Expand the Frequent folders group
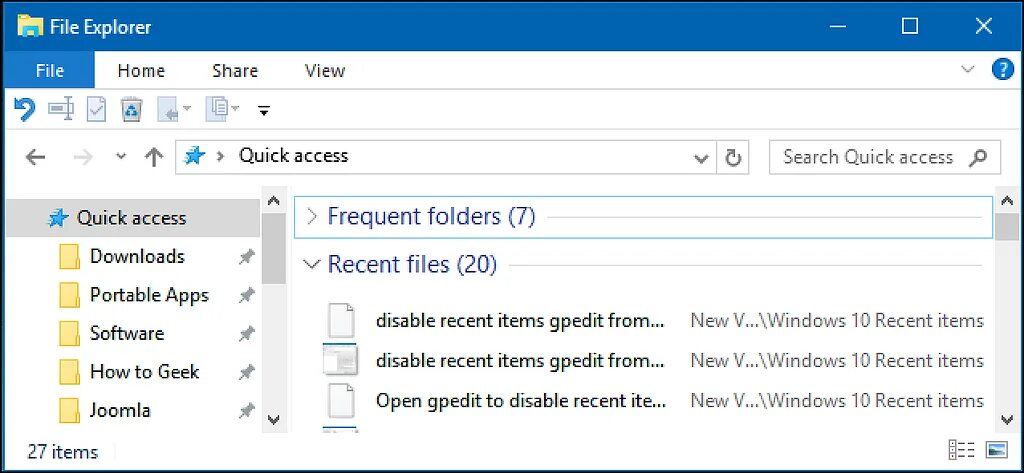1024x473 pixels. pyautogui.click(x=312, y=216)
